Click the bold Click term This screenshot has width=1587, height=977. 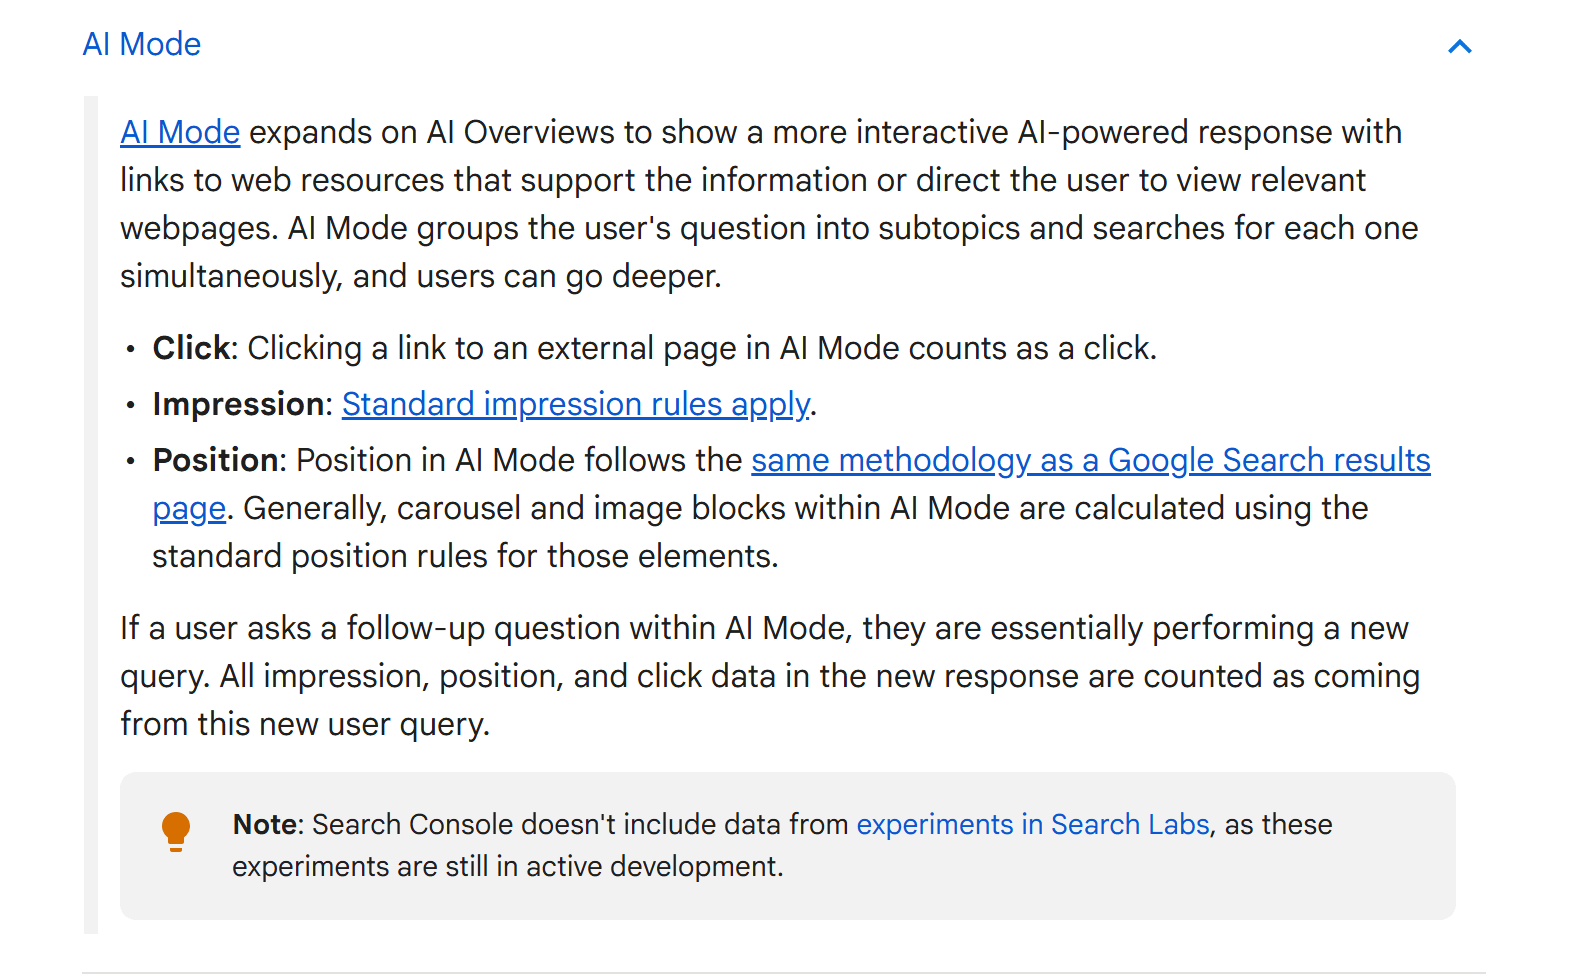pos(191,348)
